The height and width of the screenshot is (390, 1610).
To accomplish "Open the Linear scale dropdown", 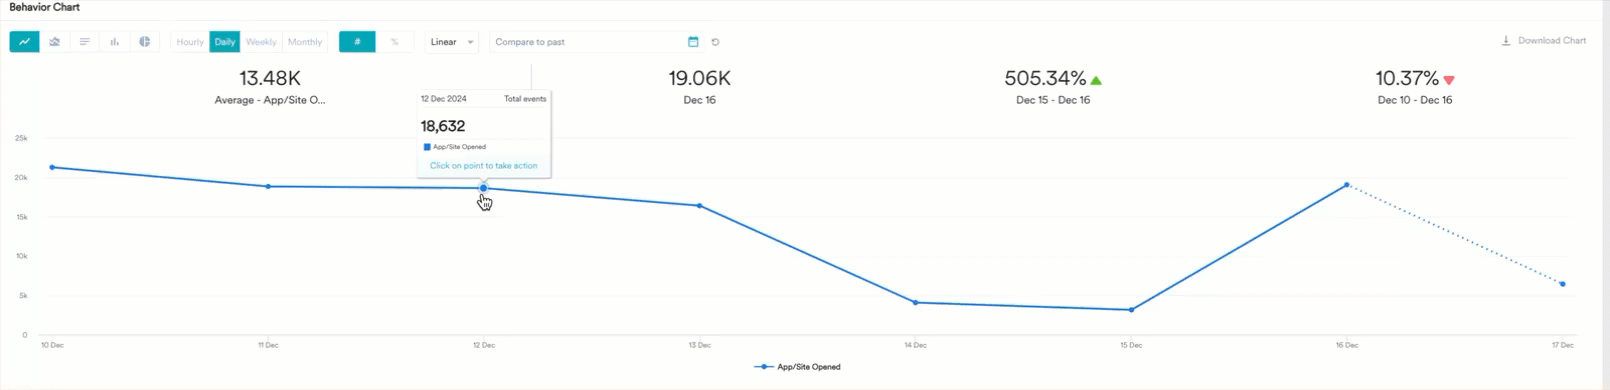I will pos(452,42).
